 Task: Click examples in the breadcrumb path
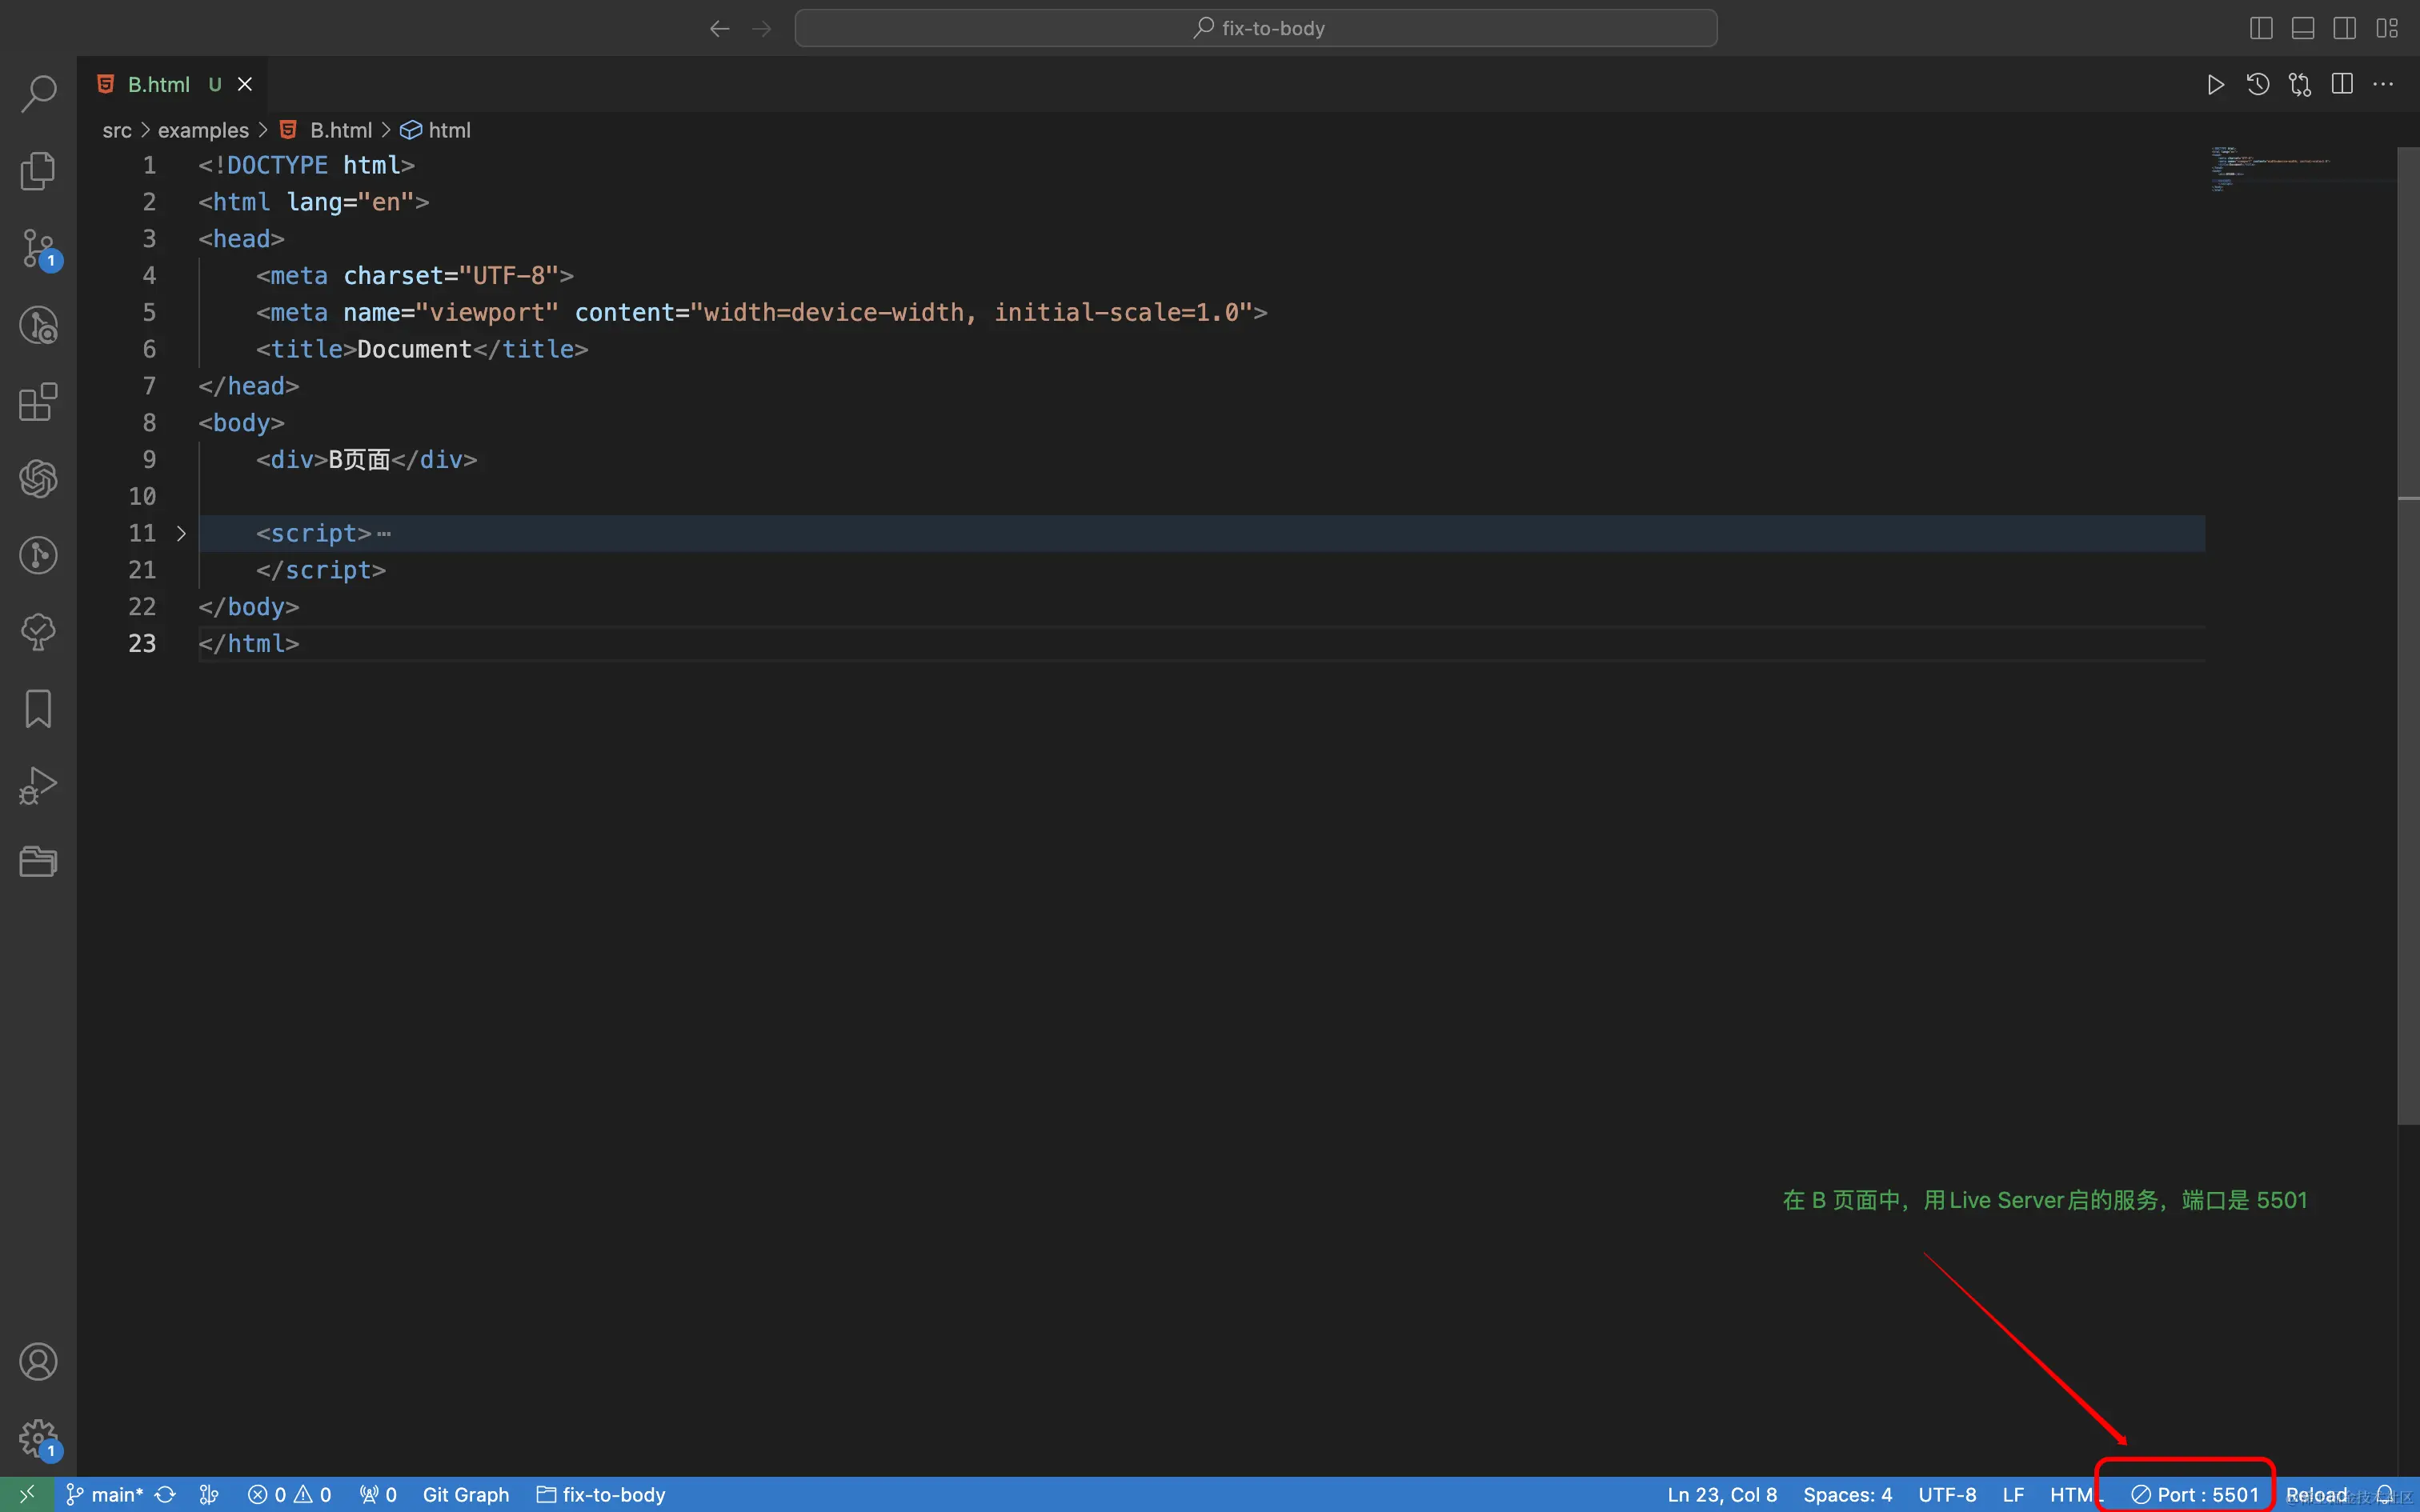(x=203, y=131)
